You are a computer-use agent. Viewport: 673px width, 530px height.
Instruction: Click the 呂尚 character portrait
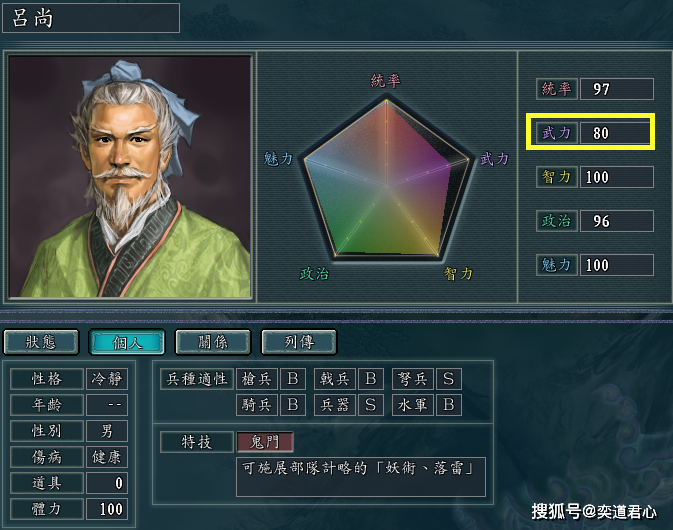click(130, 176)
